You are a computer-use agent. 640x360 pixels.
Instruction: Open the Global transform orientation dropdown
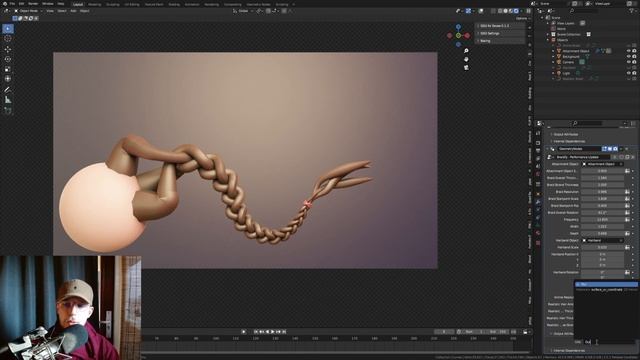[x=242, y=11]
